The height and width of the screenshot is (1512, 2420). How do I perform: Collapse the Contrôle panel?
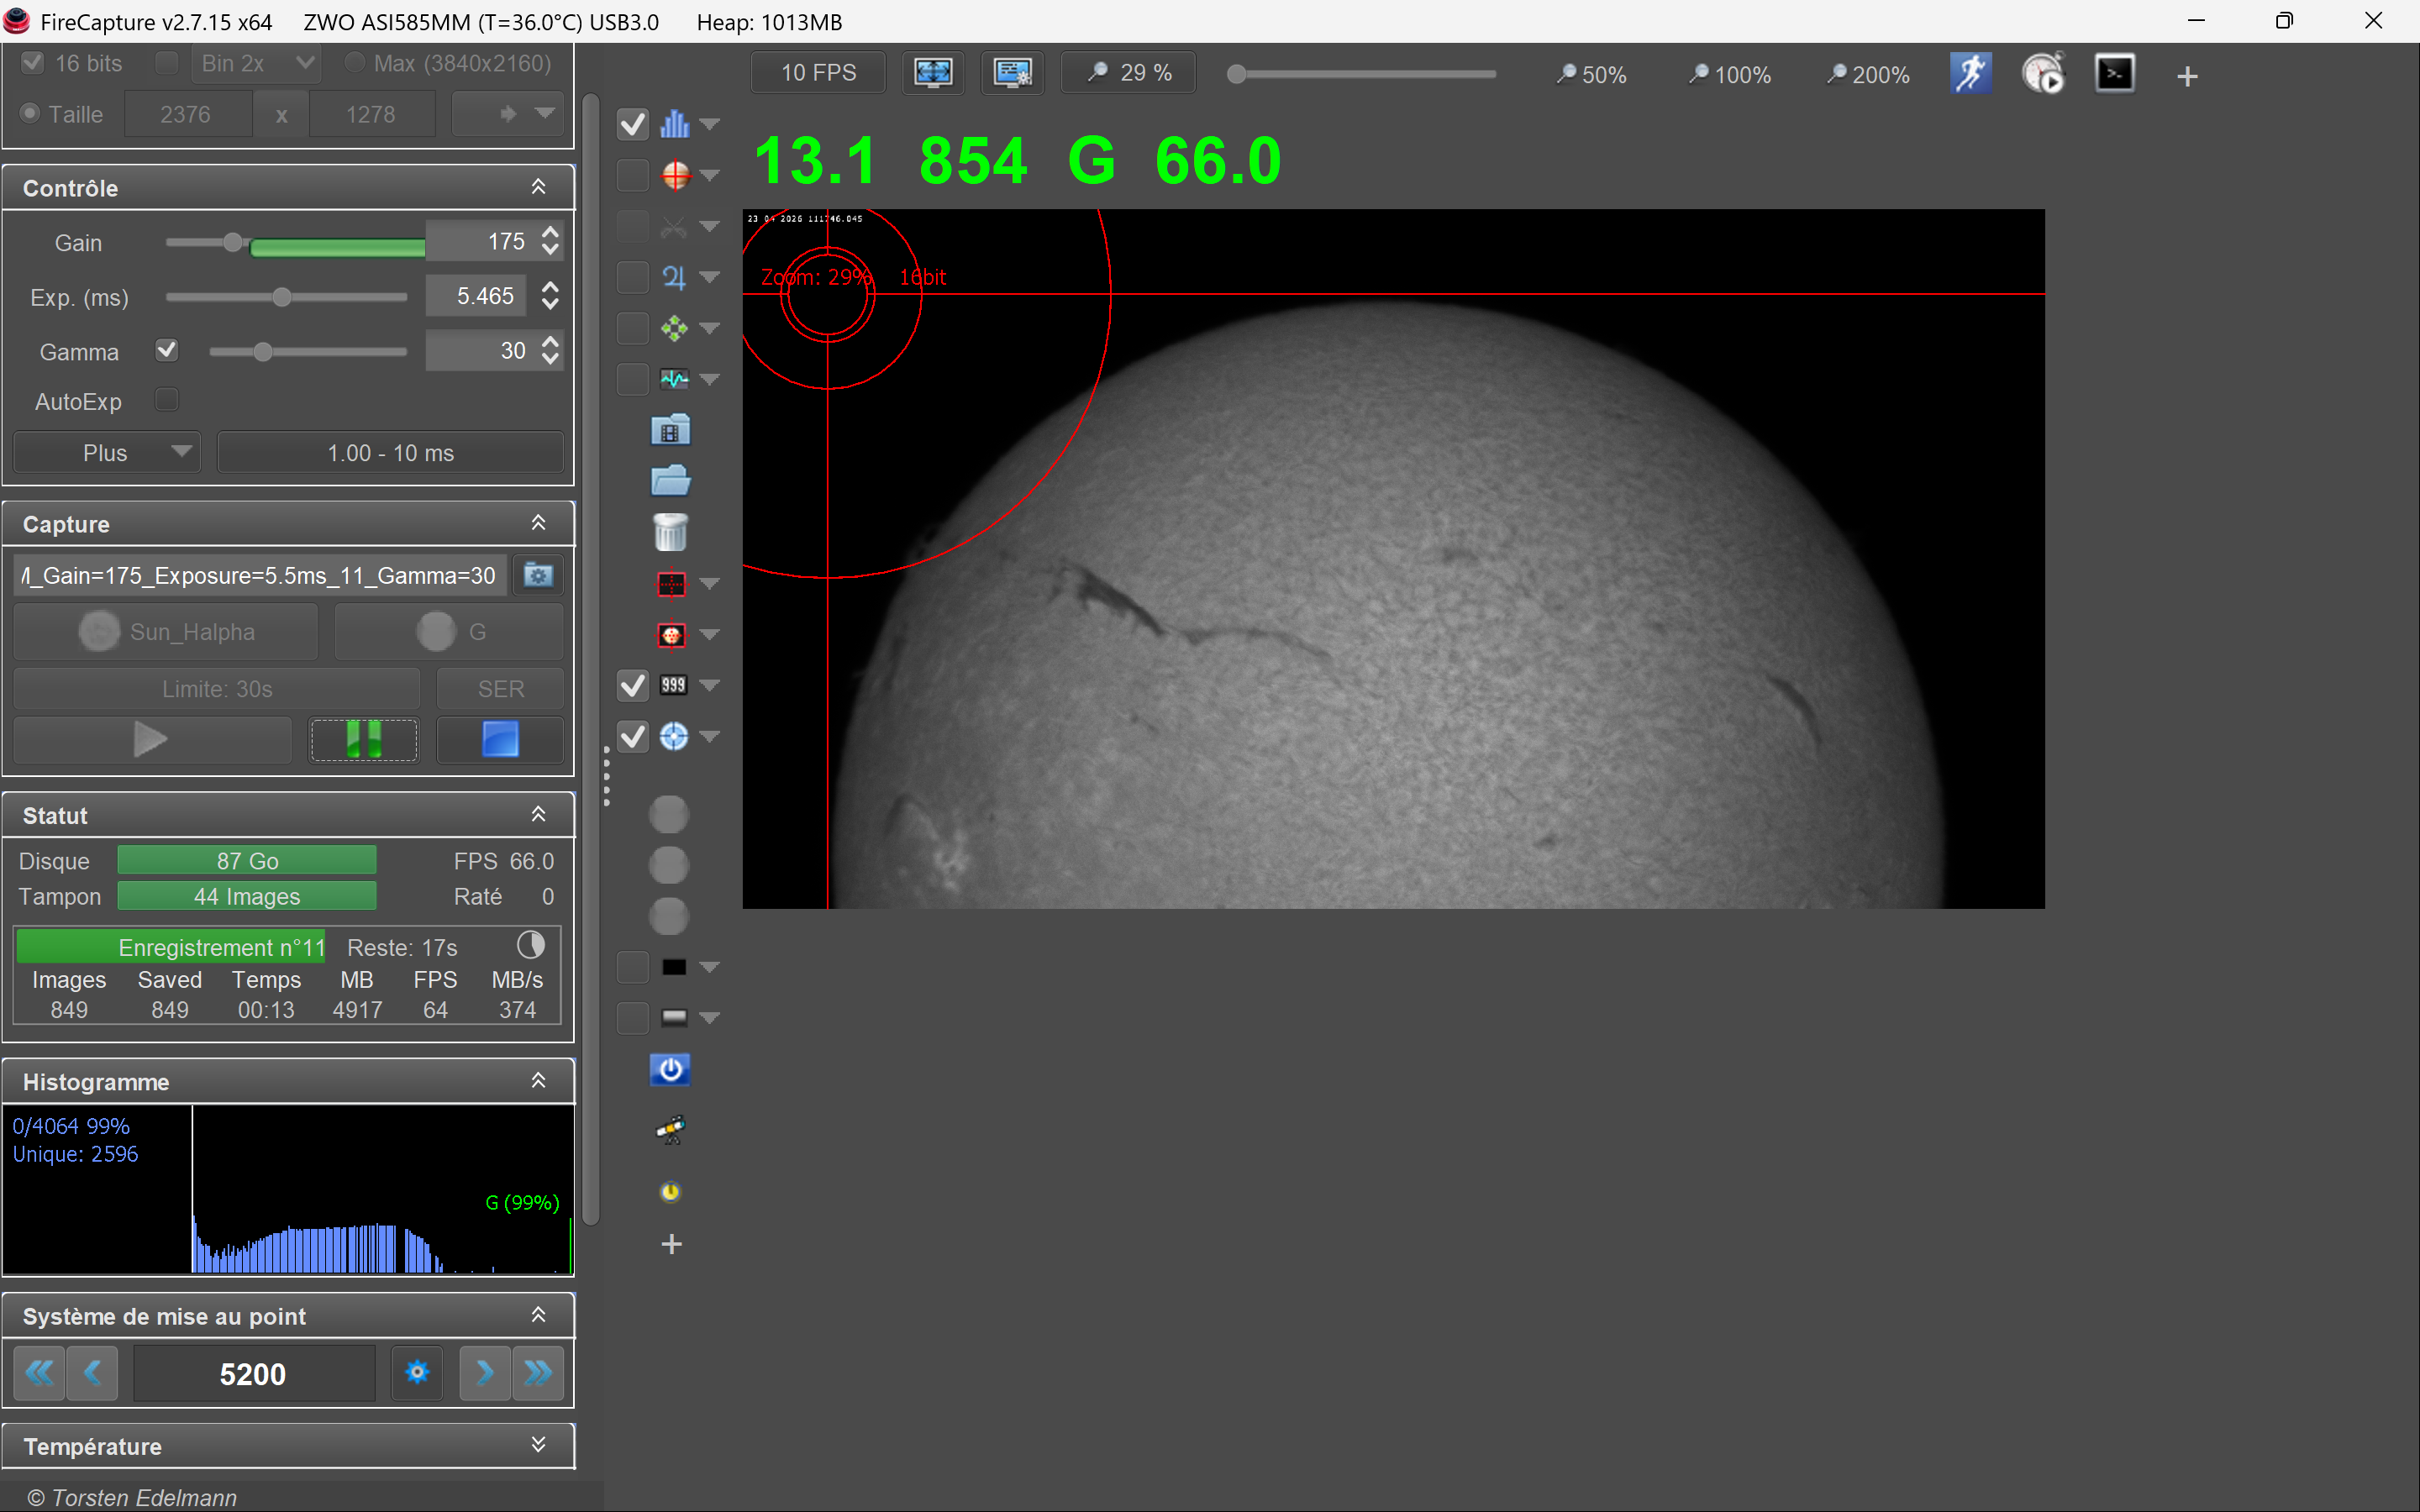[x=538, y=187]
